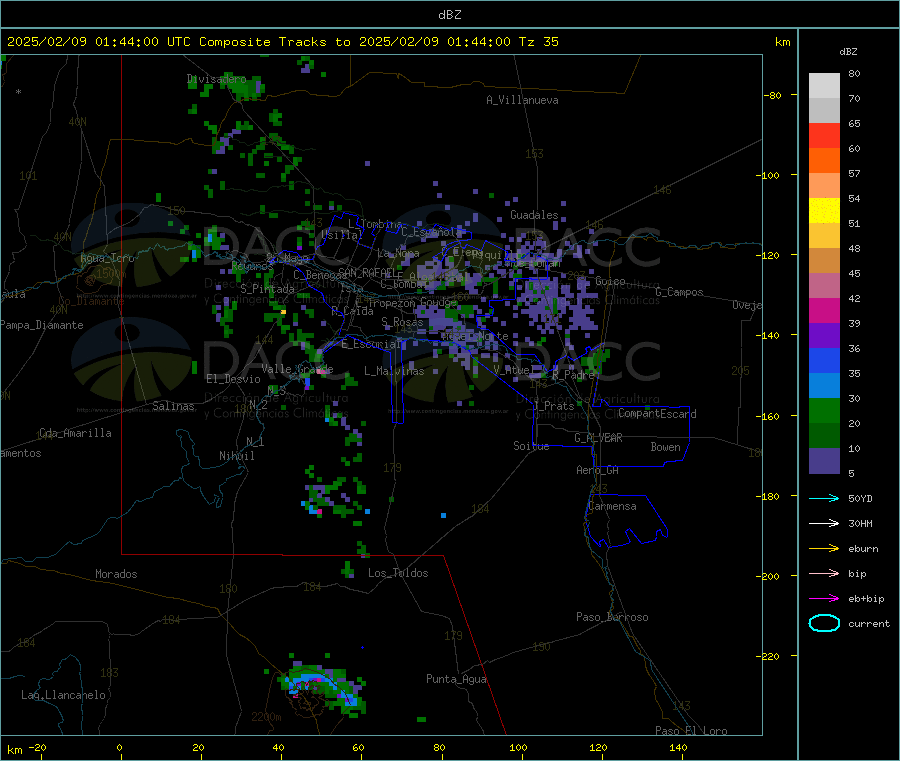Click the 'Divisadero' map label
The height and width of the screenshot is (761, 900).
pyautogui.click(x=216, y=79)
